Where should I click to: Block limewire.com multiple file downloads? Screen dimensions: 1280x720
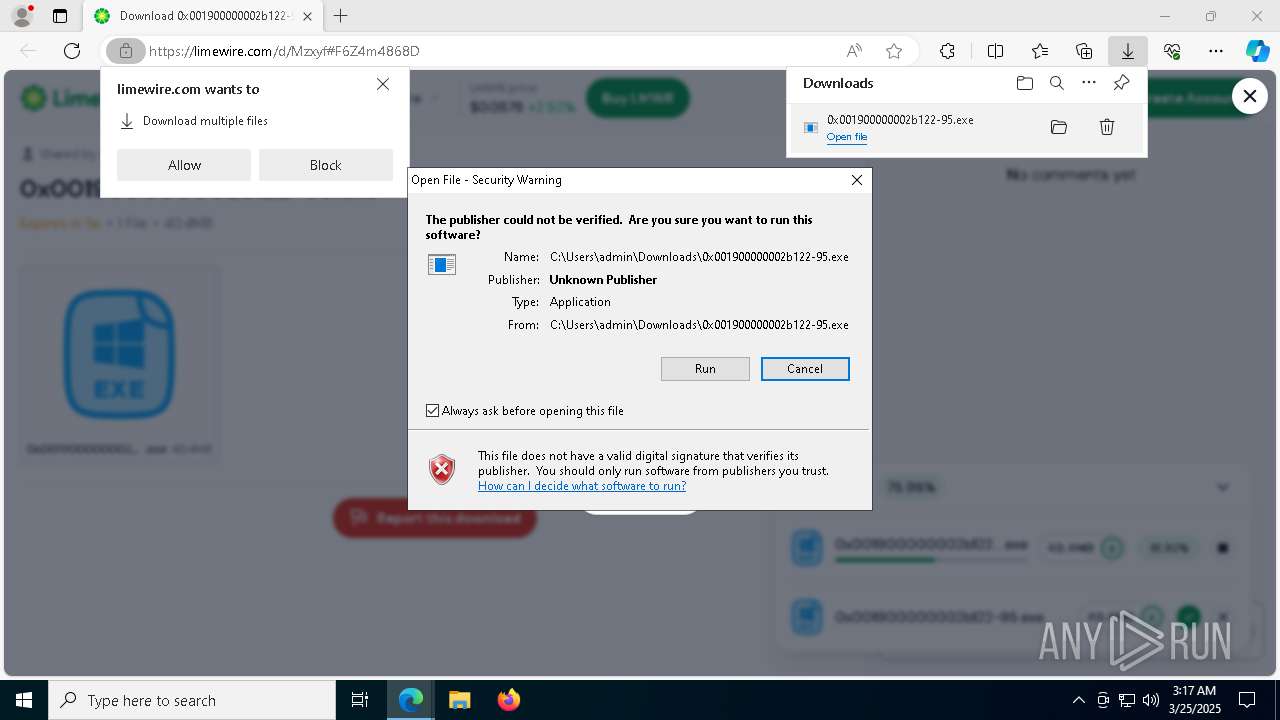(326, 165)
